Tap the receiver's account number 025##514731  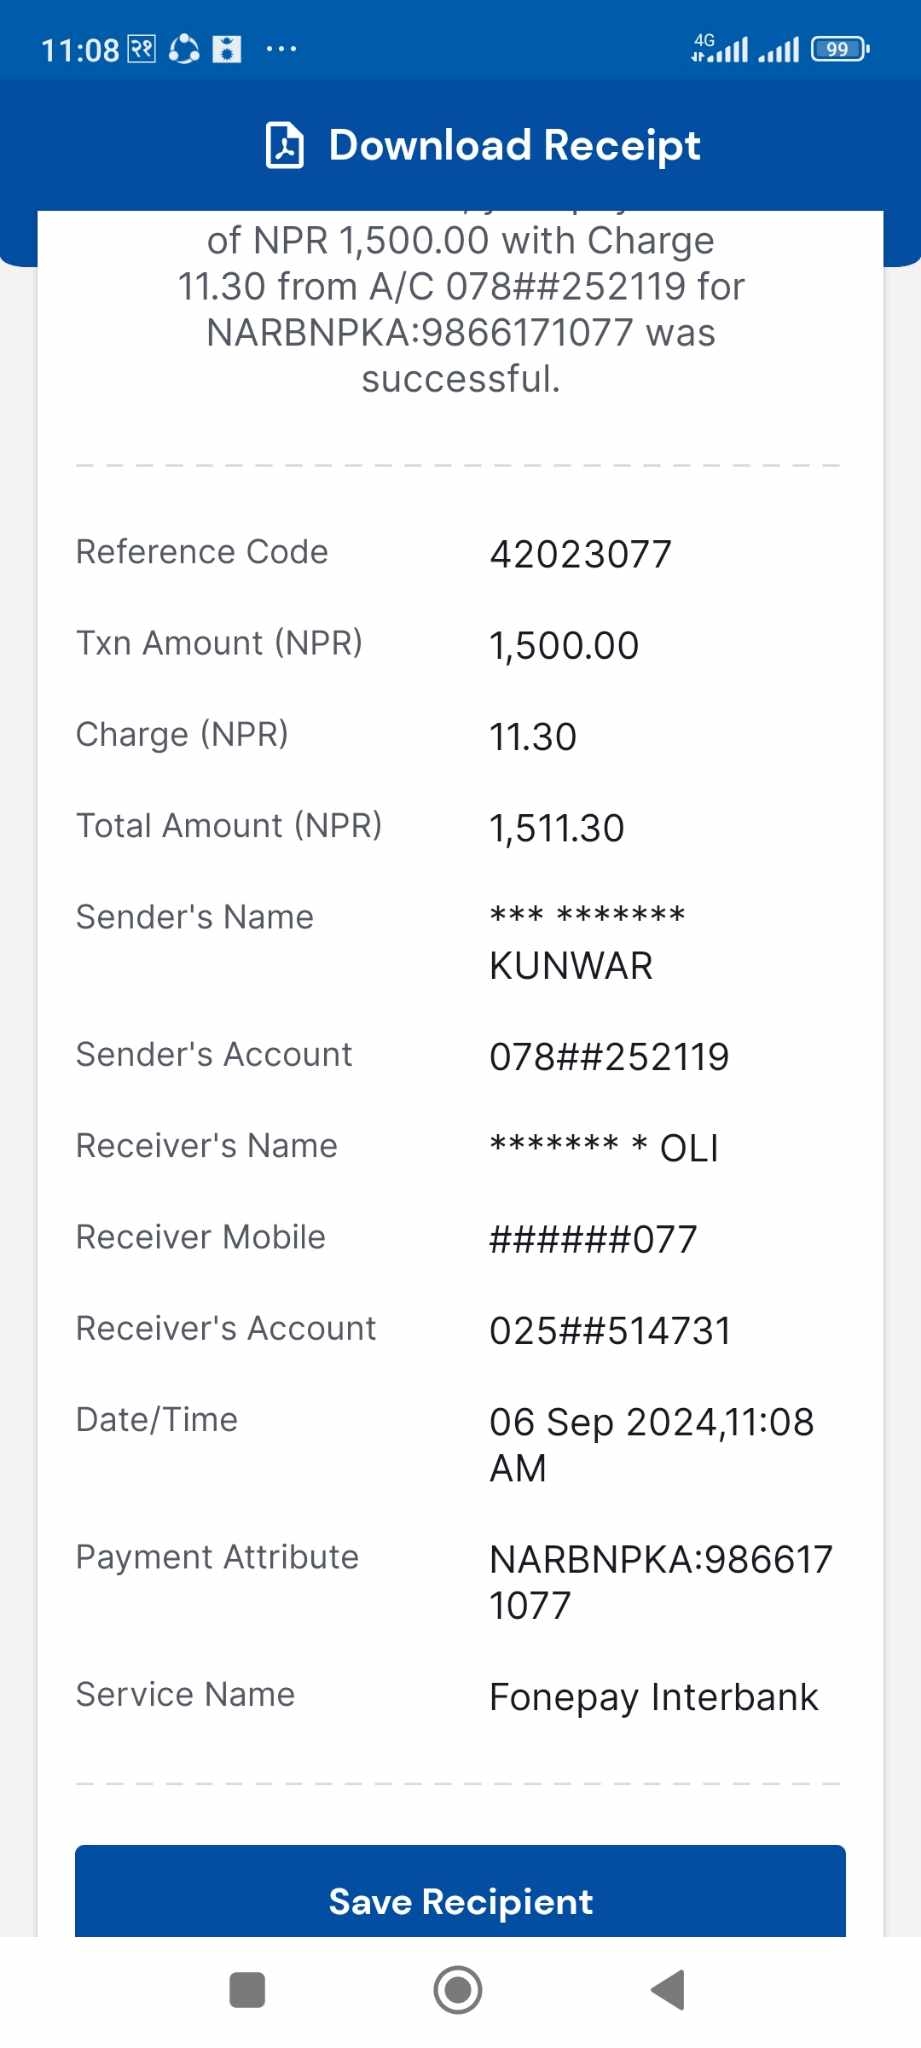tap(610, 1331)
